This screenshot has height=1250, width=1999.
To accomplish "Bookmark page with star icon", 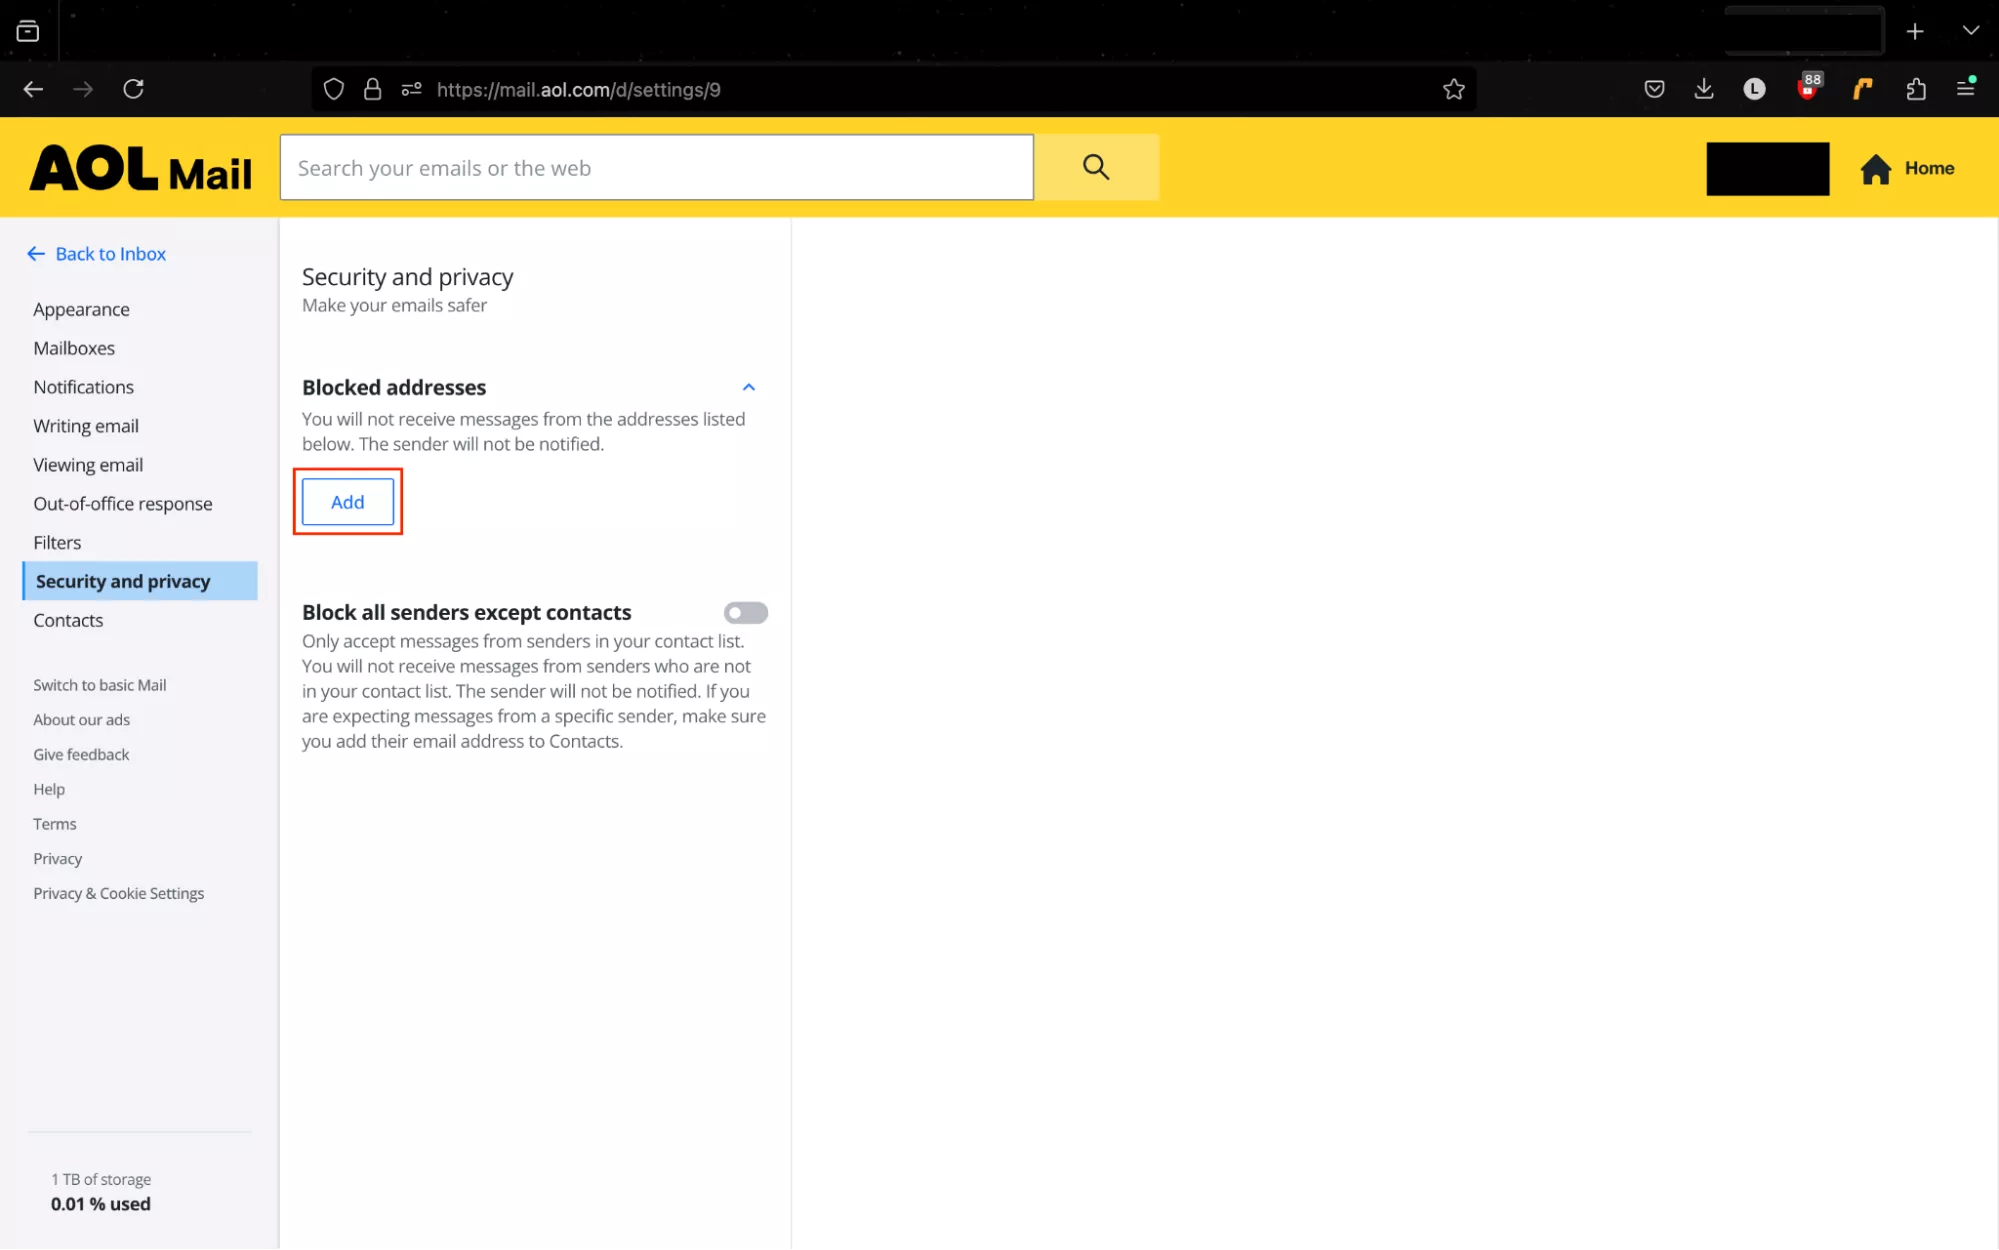I will pos(1453,89).
